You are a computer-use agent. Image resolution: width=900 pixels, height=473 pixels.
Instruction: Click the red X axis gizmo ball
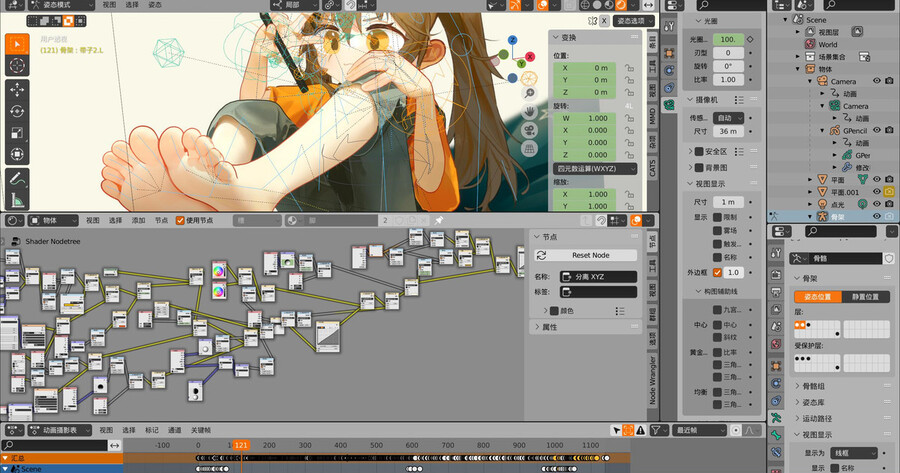(530, 57)
